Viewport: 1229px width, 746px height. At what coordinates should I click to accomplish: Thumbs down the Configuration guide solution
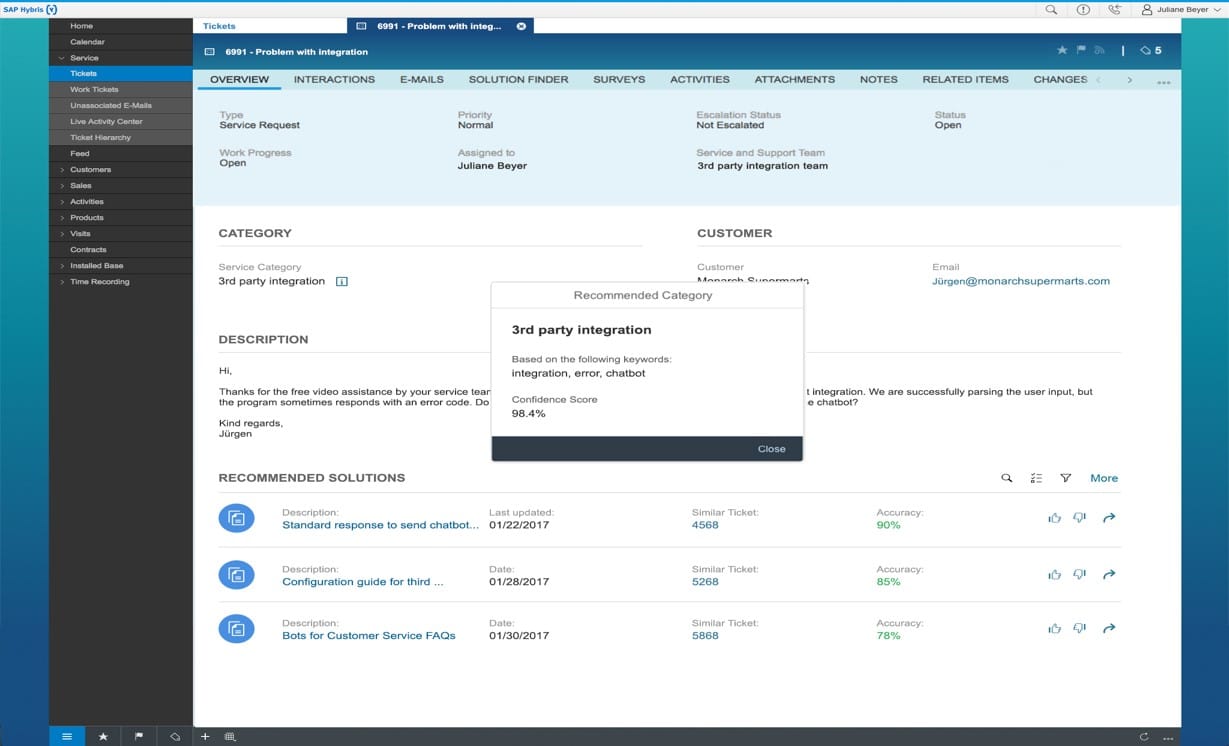1079,574
